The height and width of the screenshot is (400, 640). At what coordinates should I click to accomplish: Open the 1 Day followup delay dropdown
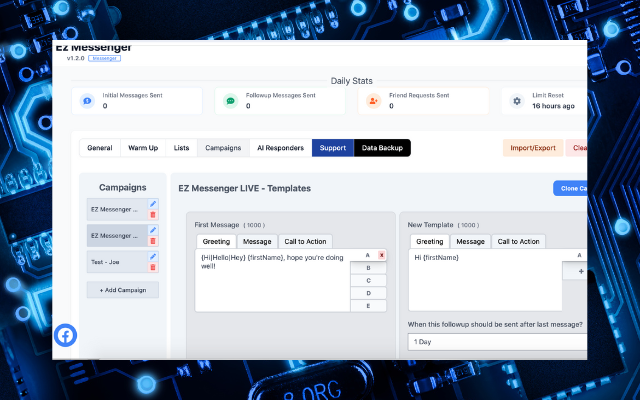coord(498,342)
